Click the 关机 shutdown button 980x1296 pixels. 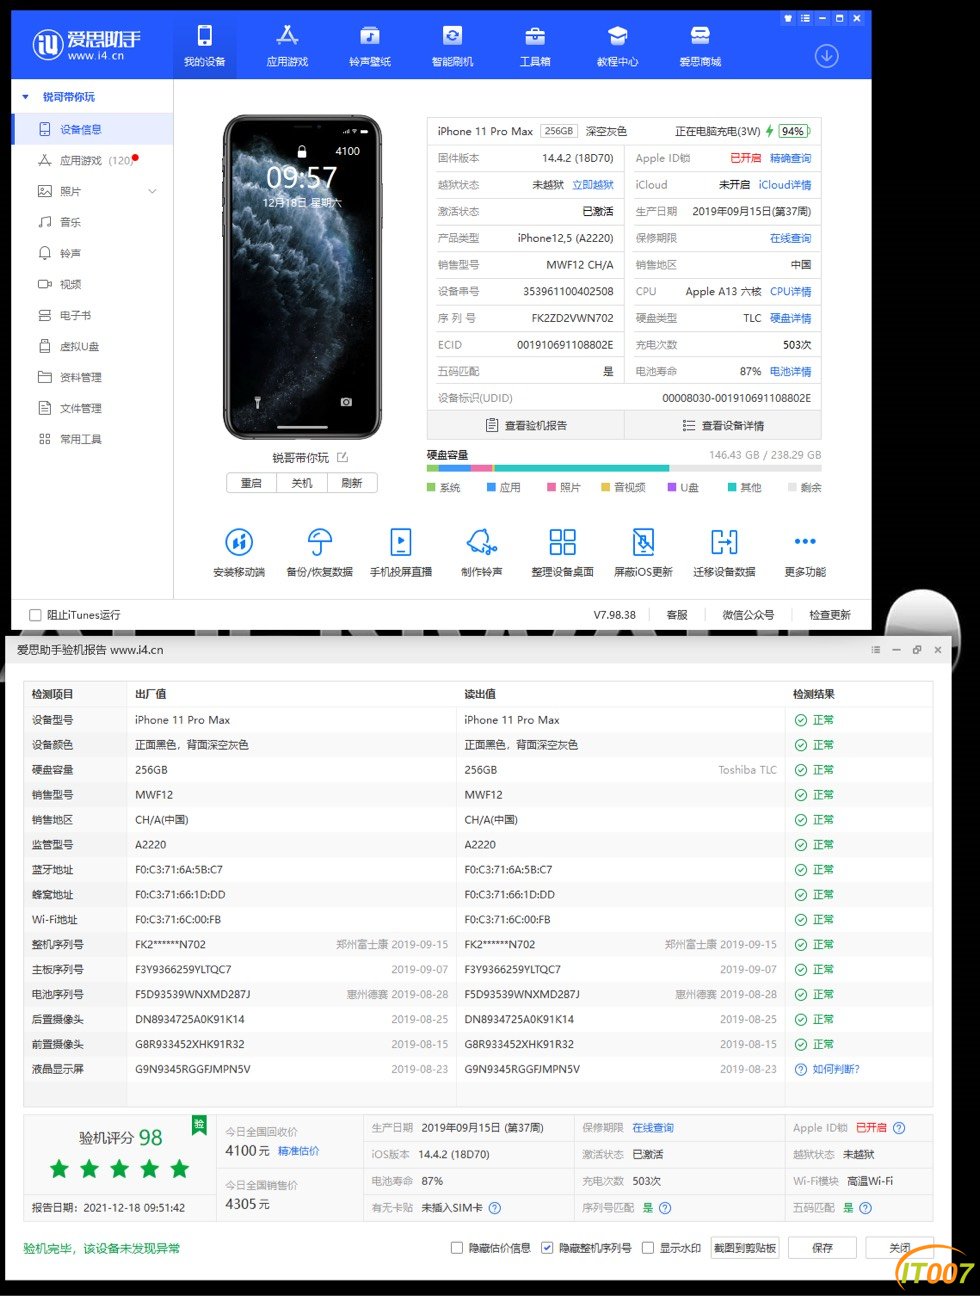[302, 483]
